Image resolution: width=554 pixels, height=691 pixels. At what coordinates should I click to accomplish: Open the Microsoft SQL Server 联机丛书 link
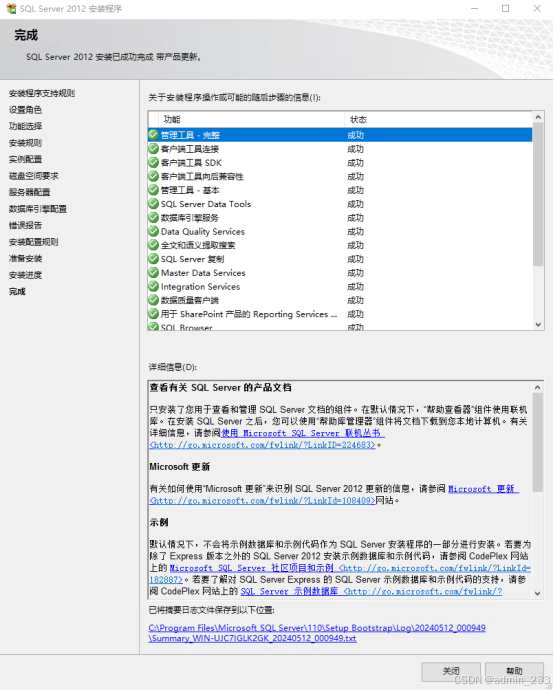(302, 433)
